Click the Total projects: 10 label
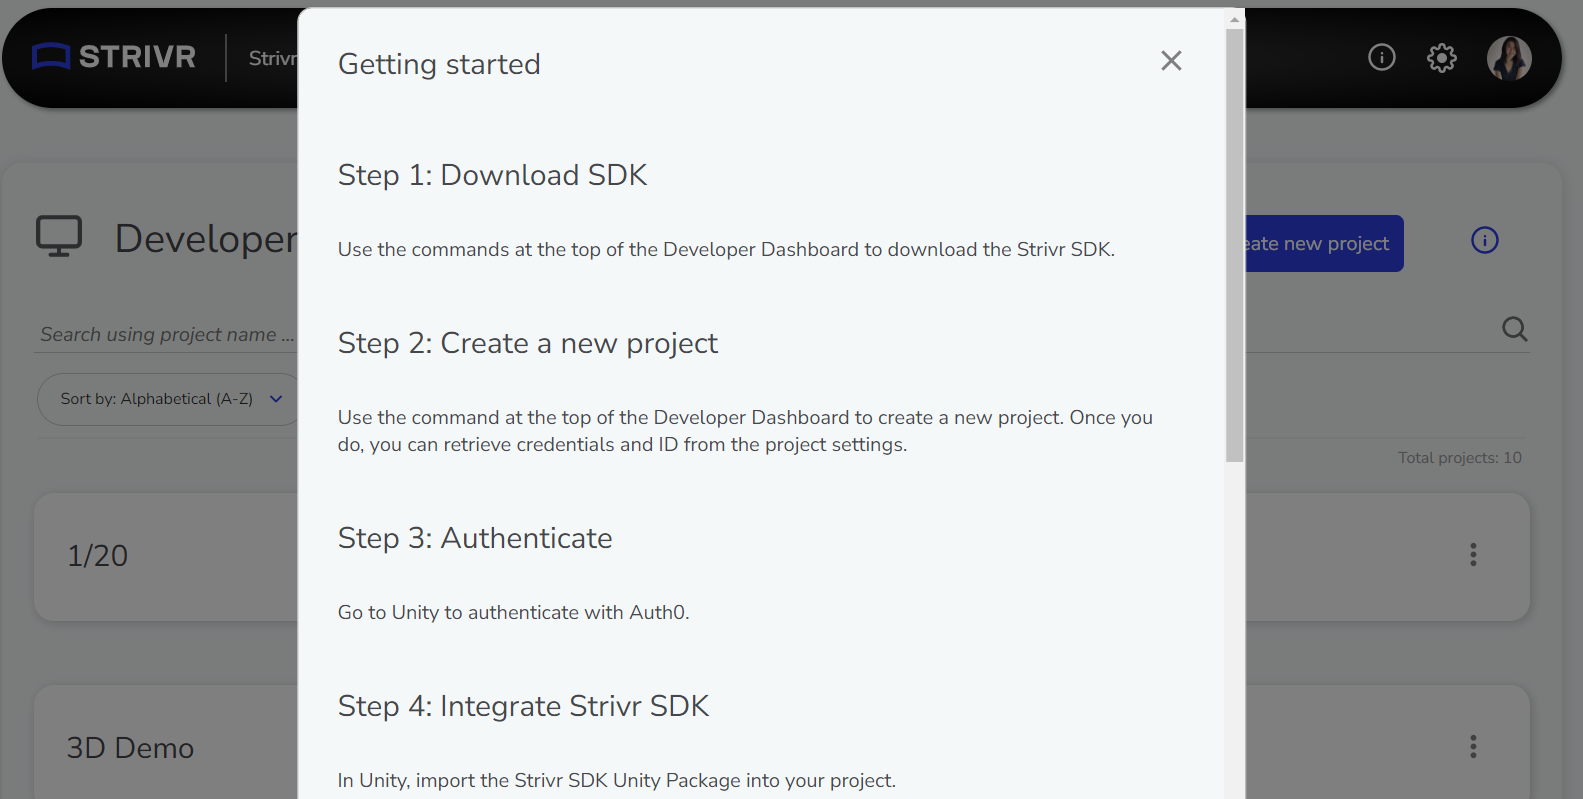1583x799 pixels. click(x=1459, y=458)
